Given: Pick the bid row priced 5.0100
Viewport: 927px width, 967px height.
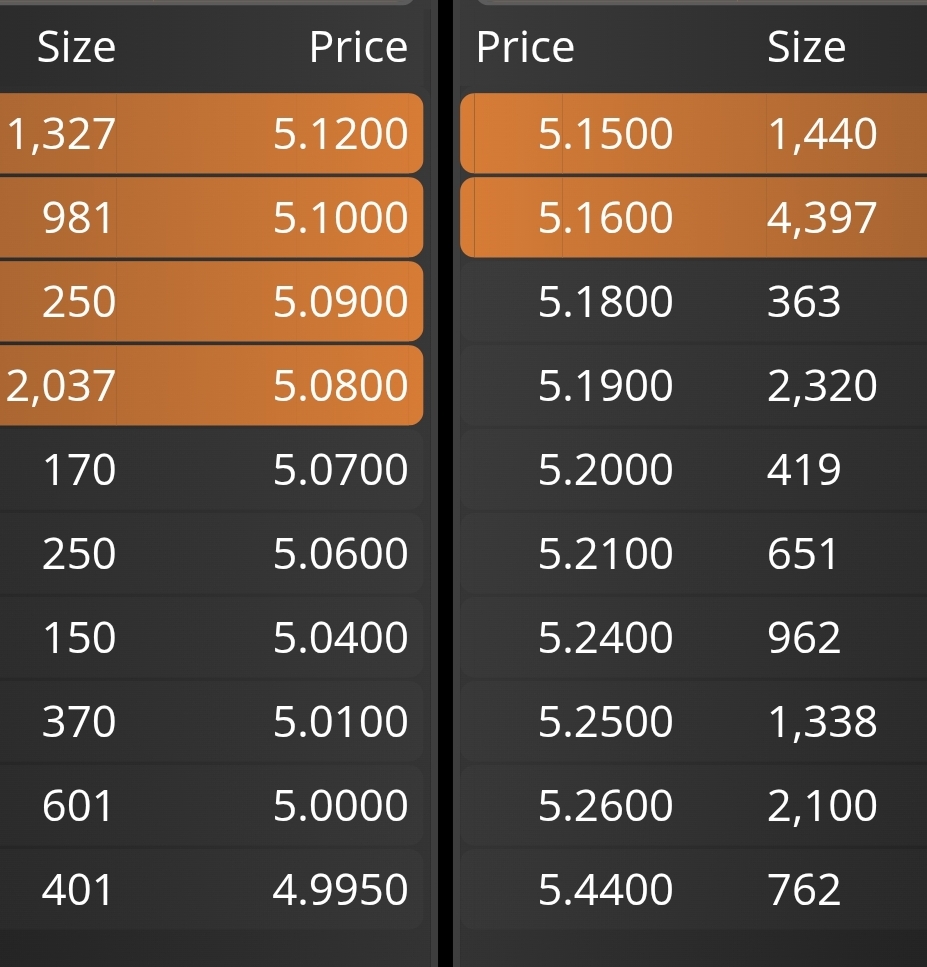Looking at the screenshot, I should (212, 721).
